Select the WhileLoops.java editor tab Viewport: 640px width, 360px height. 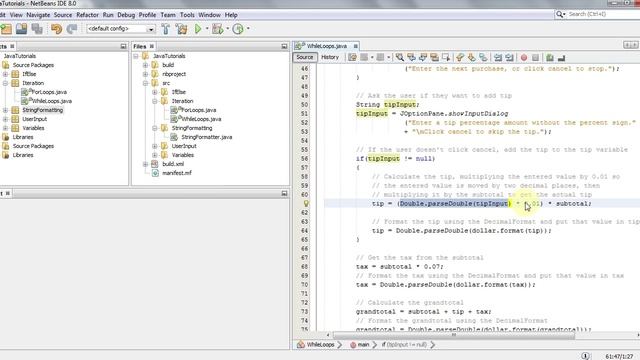tap(327, 46)
